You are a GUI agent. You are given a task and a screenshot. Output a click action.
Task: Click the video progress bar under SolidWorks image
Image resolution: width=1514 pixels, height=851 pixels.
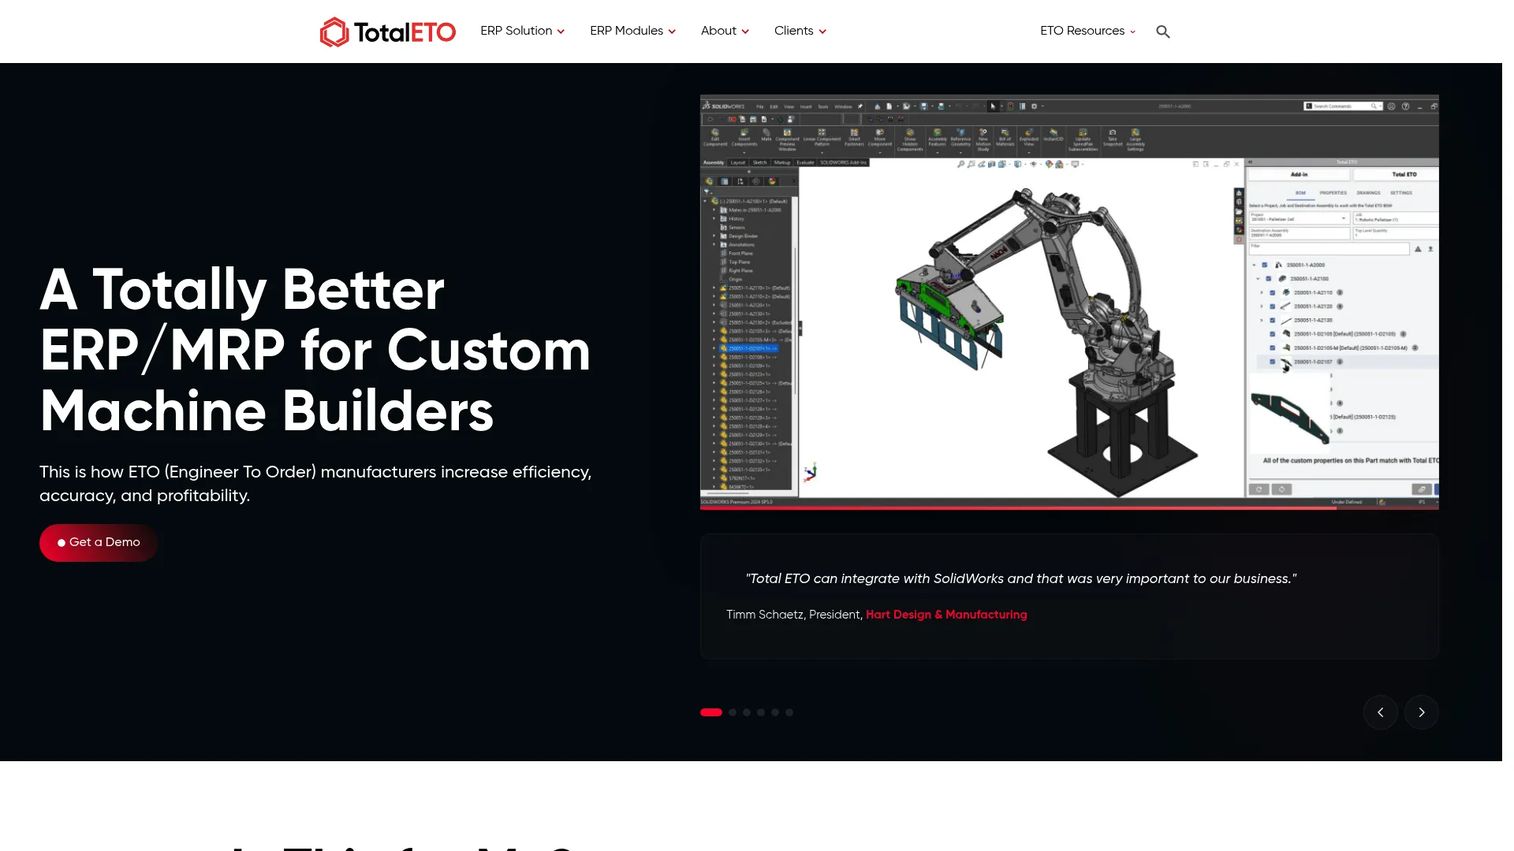pyautogui.click(x=1069, y=508)
